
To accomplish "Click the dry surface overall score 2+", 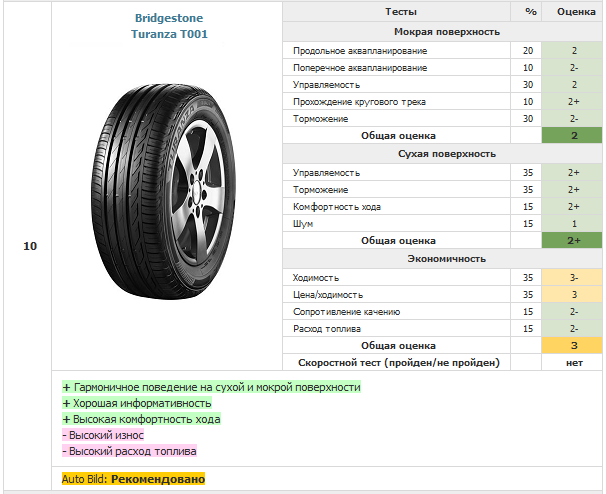I will (572, 240).
